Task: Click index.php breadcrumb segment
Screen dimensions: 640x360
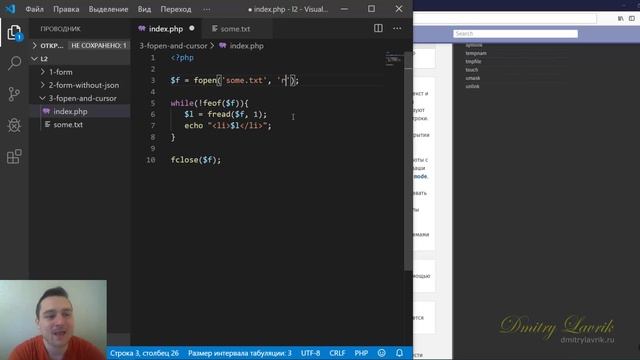Action: pos(246,46)
